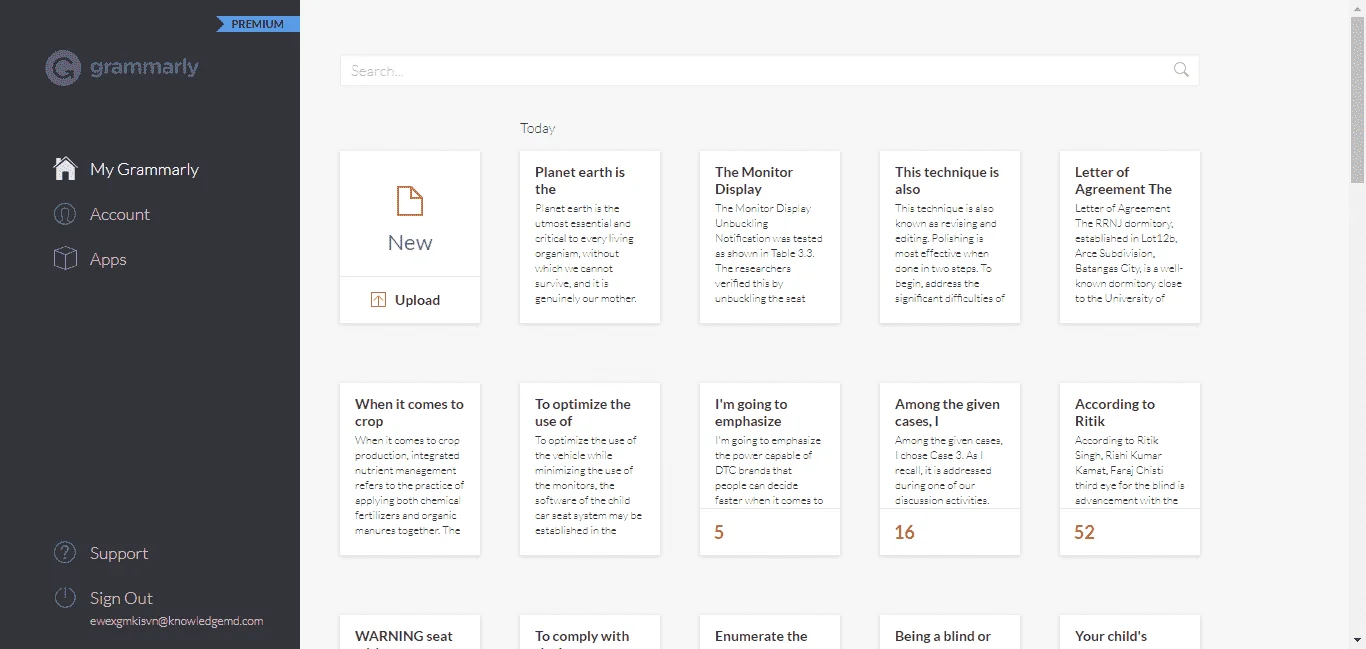Open 'Among the given cases, I' document

pyautogui.click(x=950, y=469)
